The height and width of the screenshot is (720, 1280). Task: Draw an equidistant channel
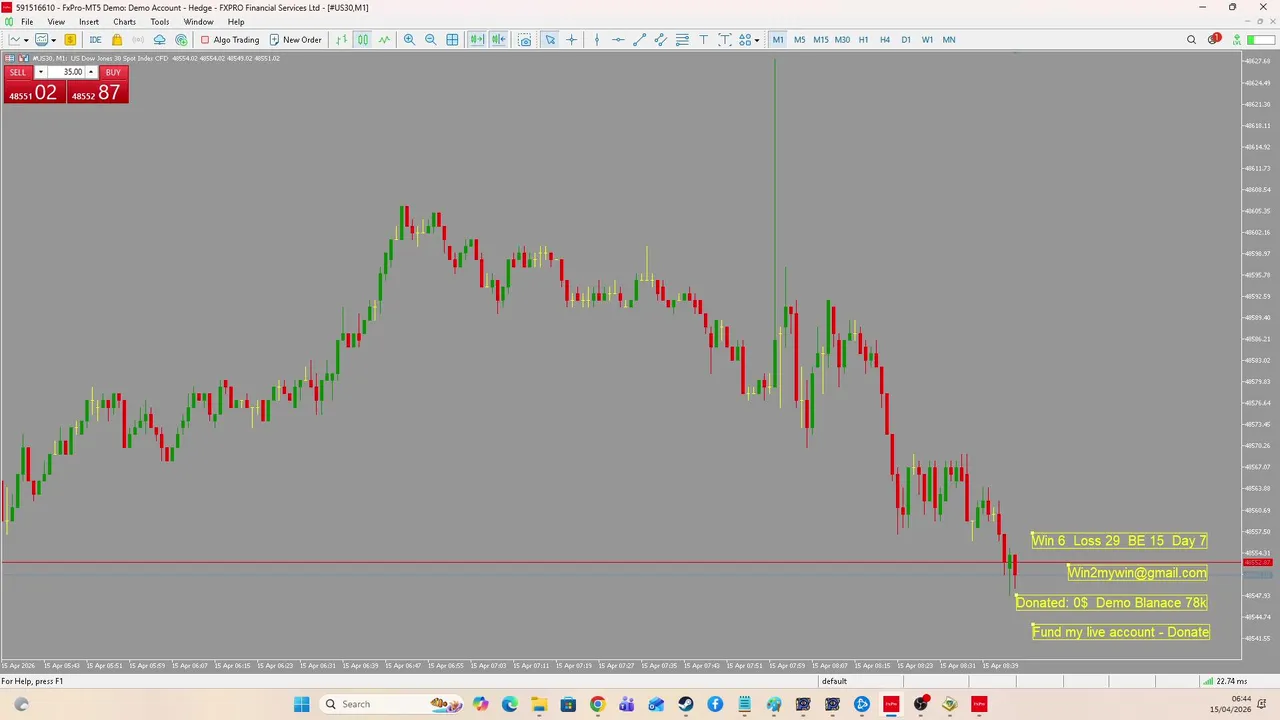tap(661, 40)
